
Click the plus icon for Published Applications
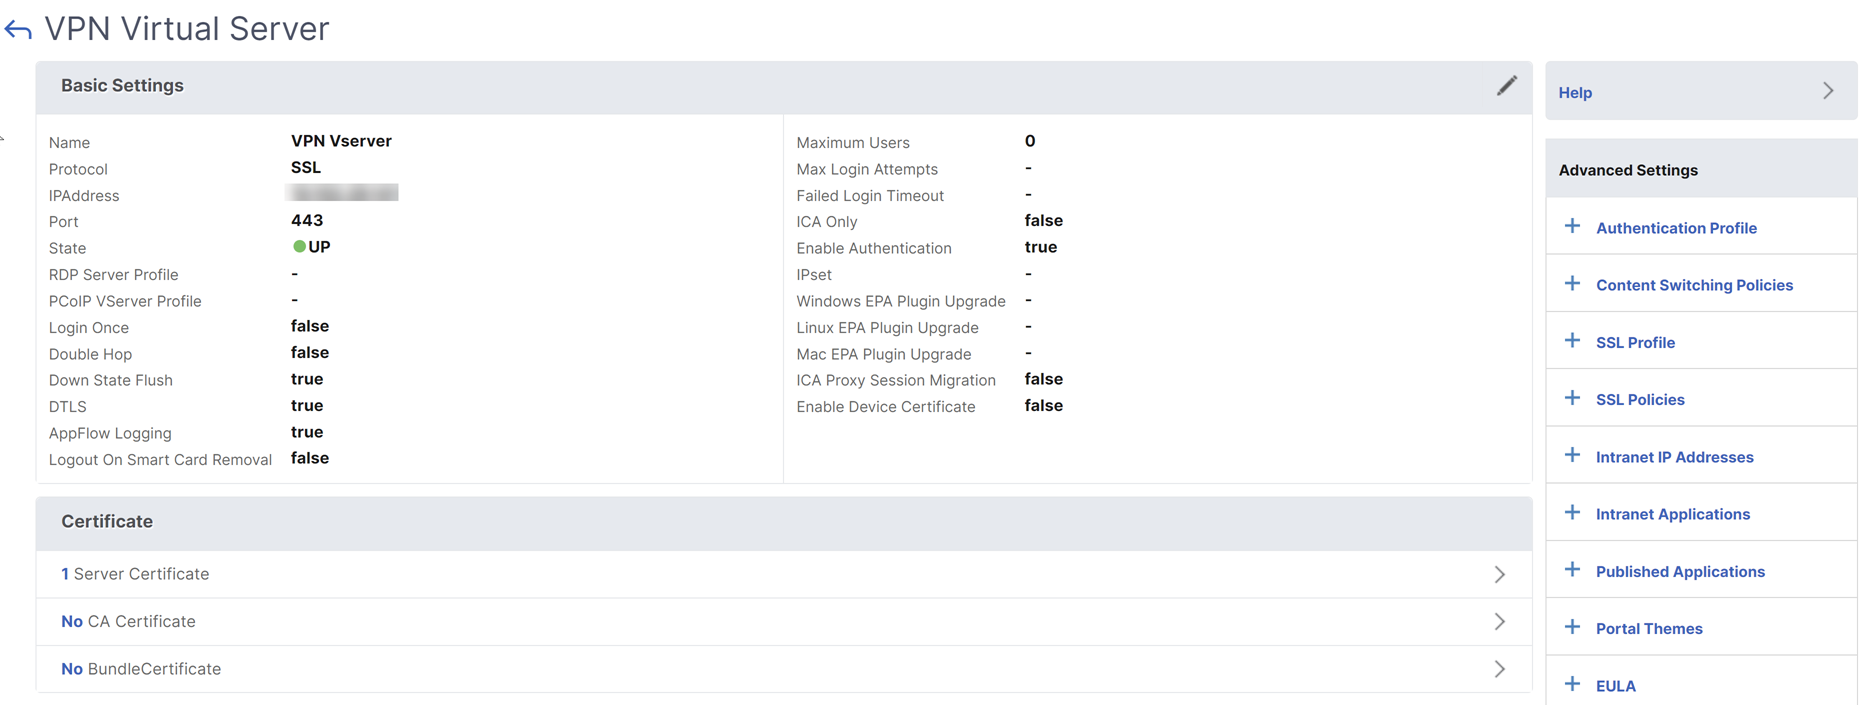click(1572, 570)
